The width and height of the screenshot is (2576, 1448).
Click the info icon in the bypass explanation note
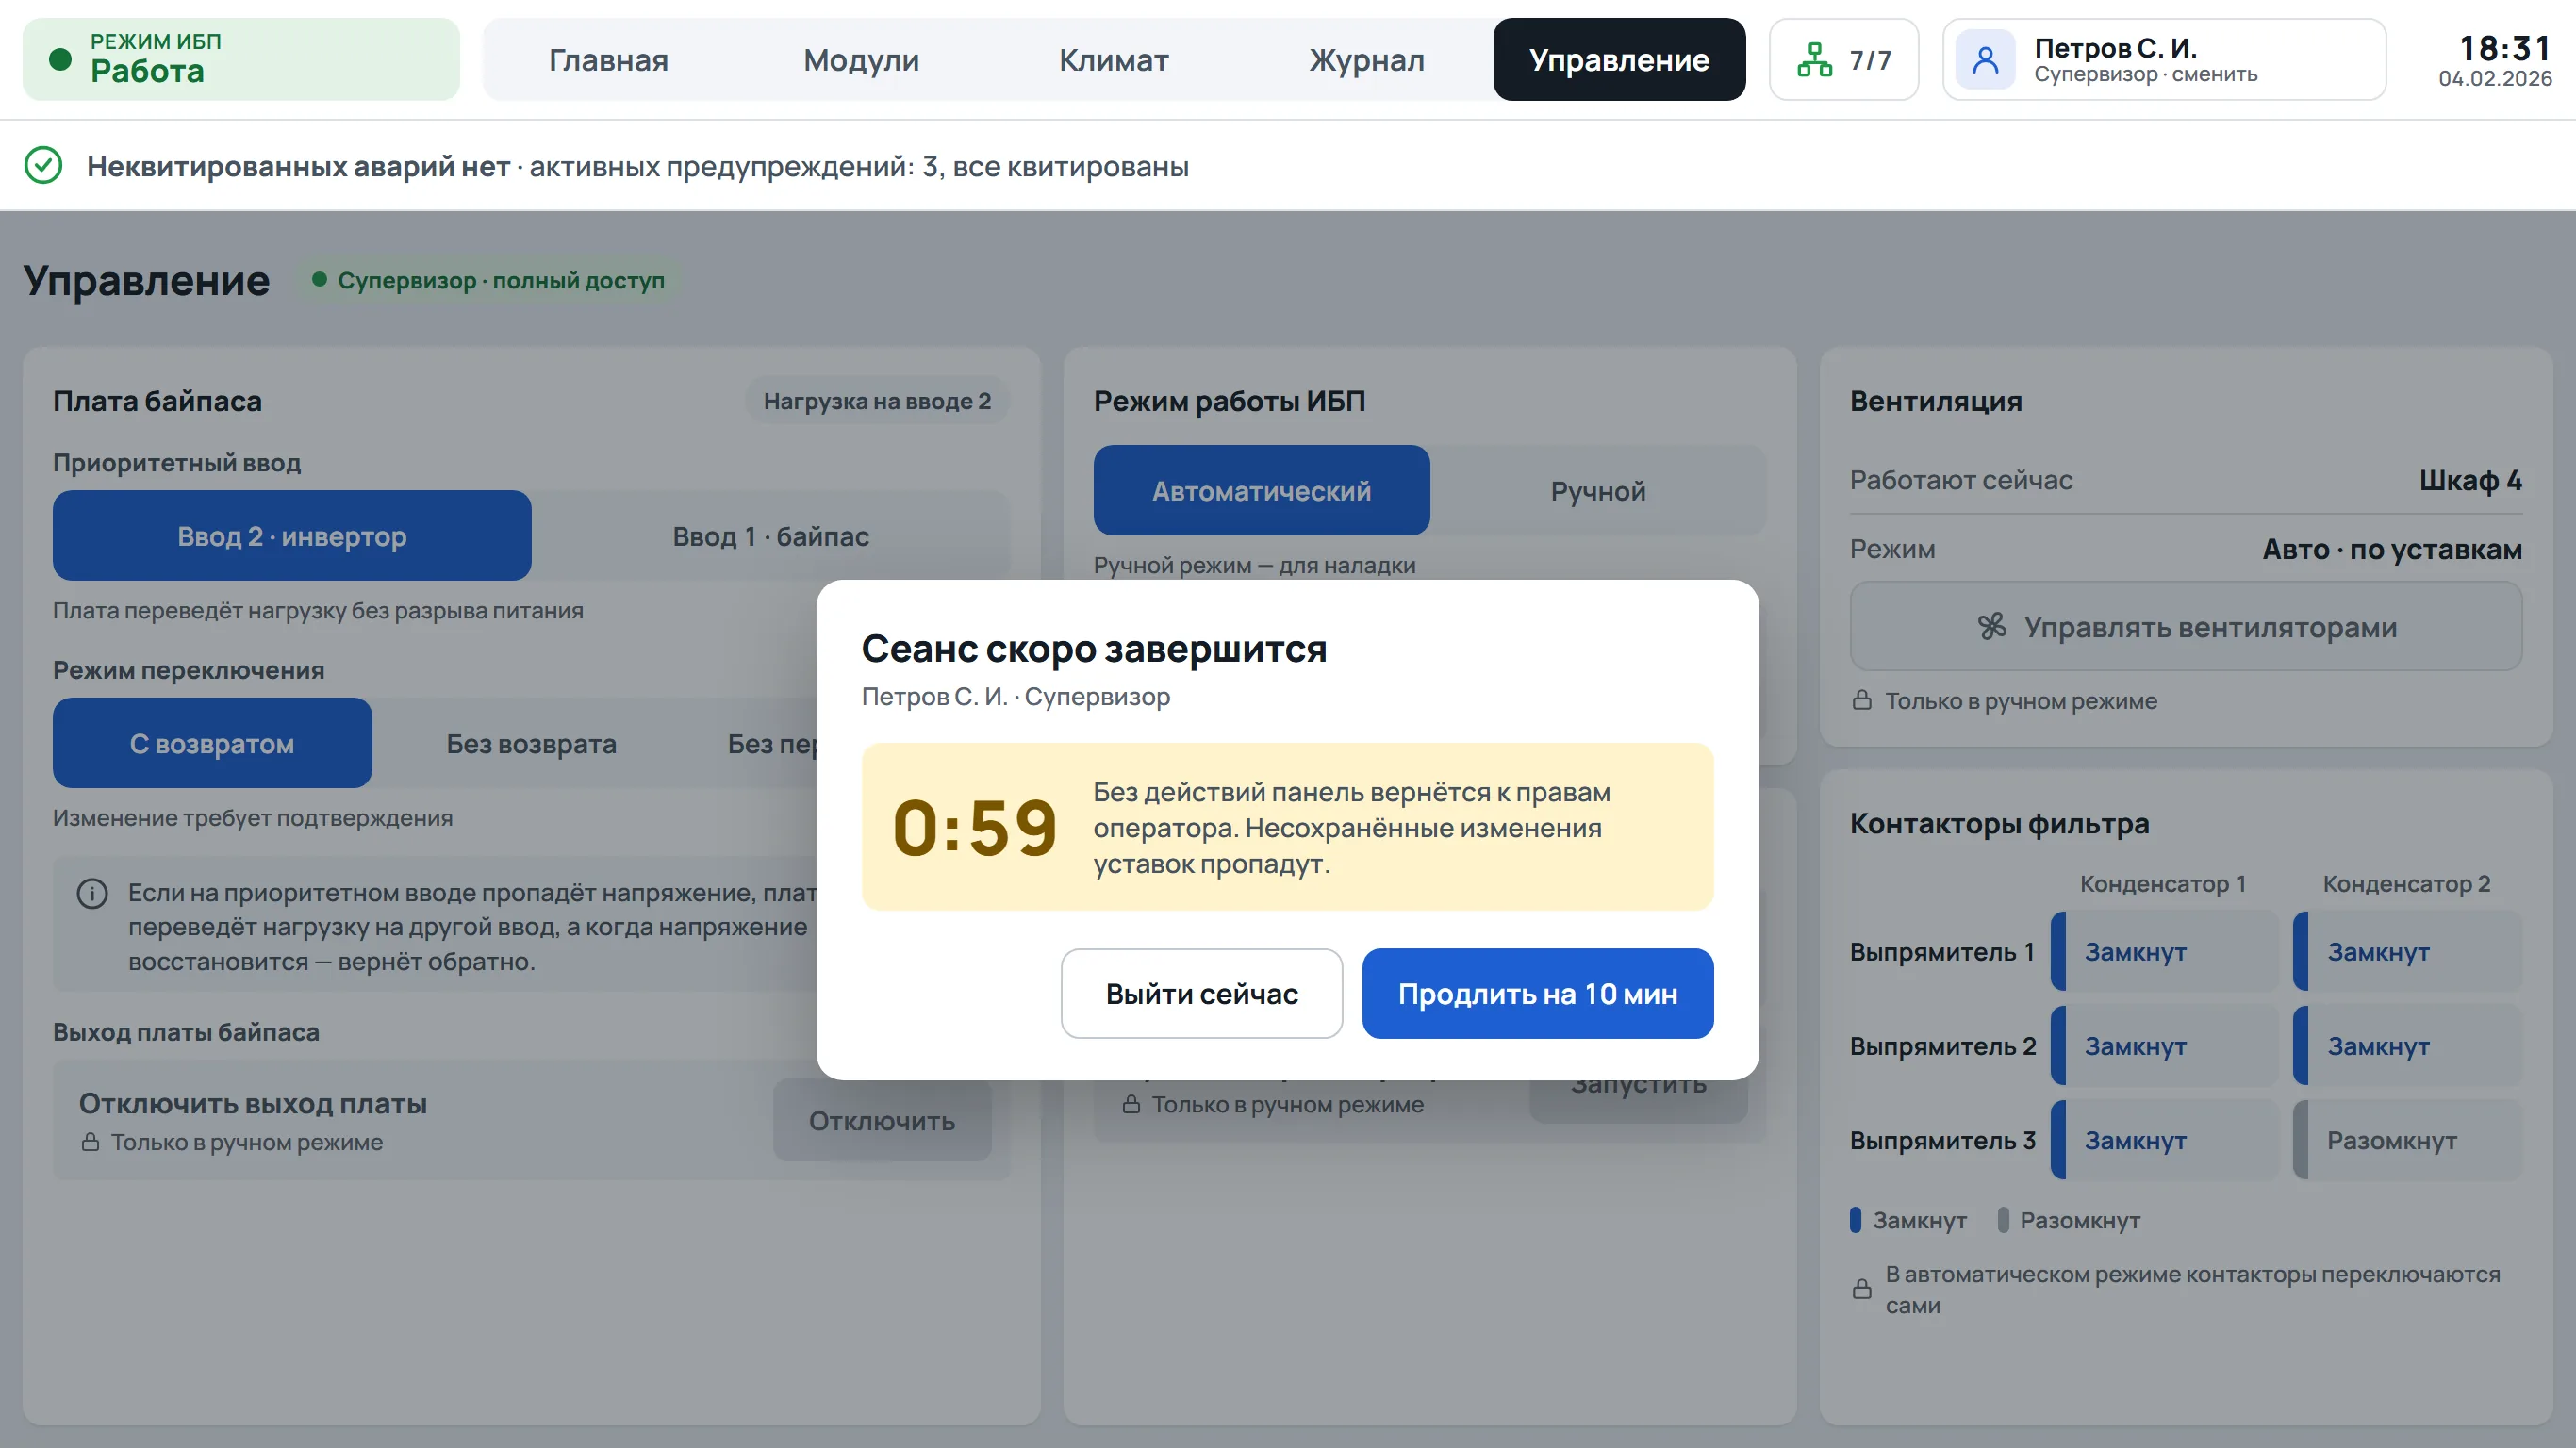[x=92, y=893]
